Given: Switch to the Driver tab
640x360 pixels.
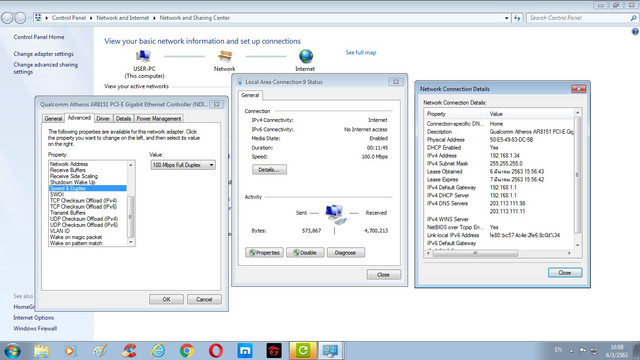Looking at the screenshot, I should [x=103, y=118].
